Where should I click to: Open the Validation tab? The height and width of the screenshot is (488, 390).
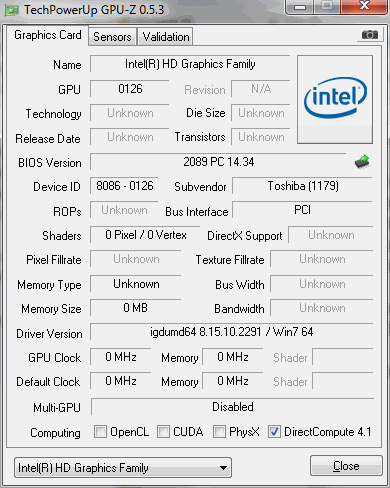(x=166, y=37)
